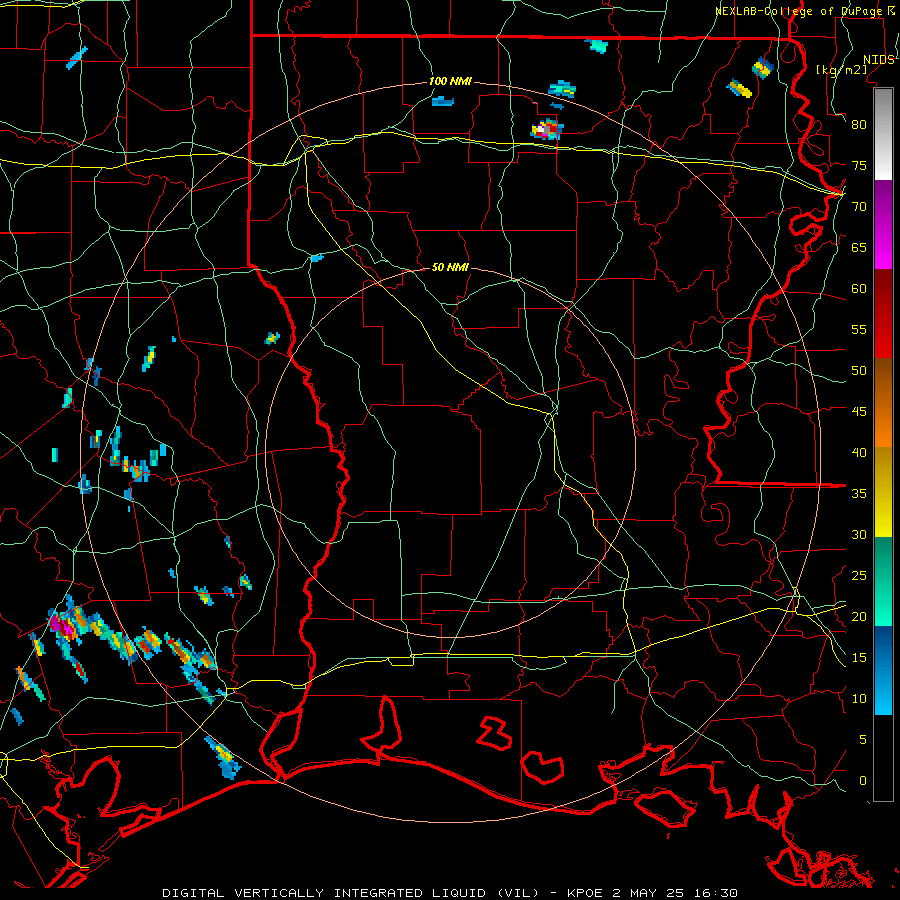The width and height of the screenshot is (900, 900).
Task: Select the brown-orange segment of the color scale
Action: (883, 403)
